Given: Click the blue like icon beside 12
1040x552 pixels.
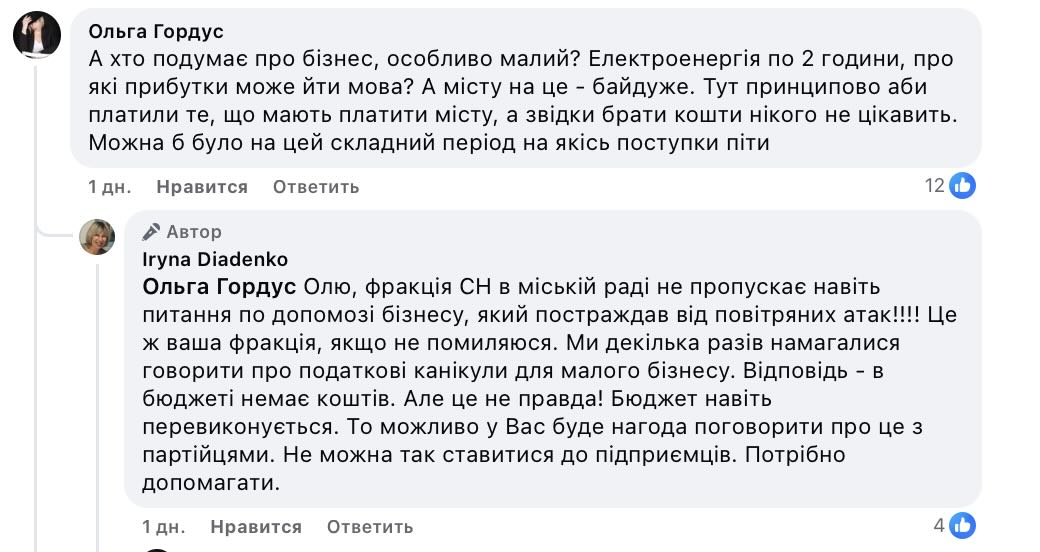Looking at the screenshot, I should pyautogui.click(x=963, y=185).
